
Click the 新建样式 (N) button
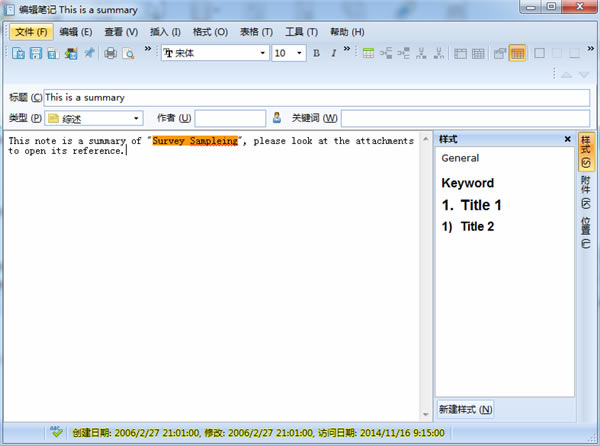coord(466,409)
